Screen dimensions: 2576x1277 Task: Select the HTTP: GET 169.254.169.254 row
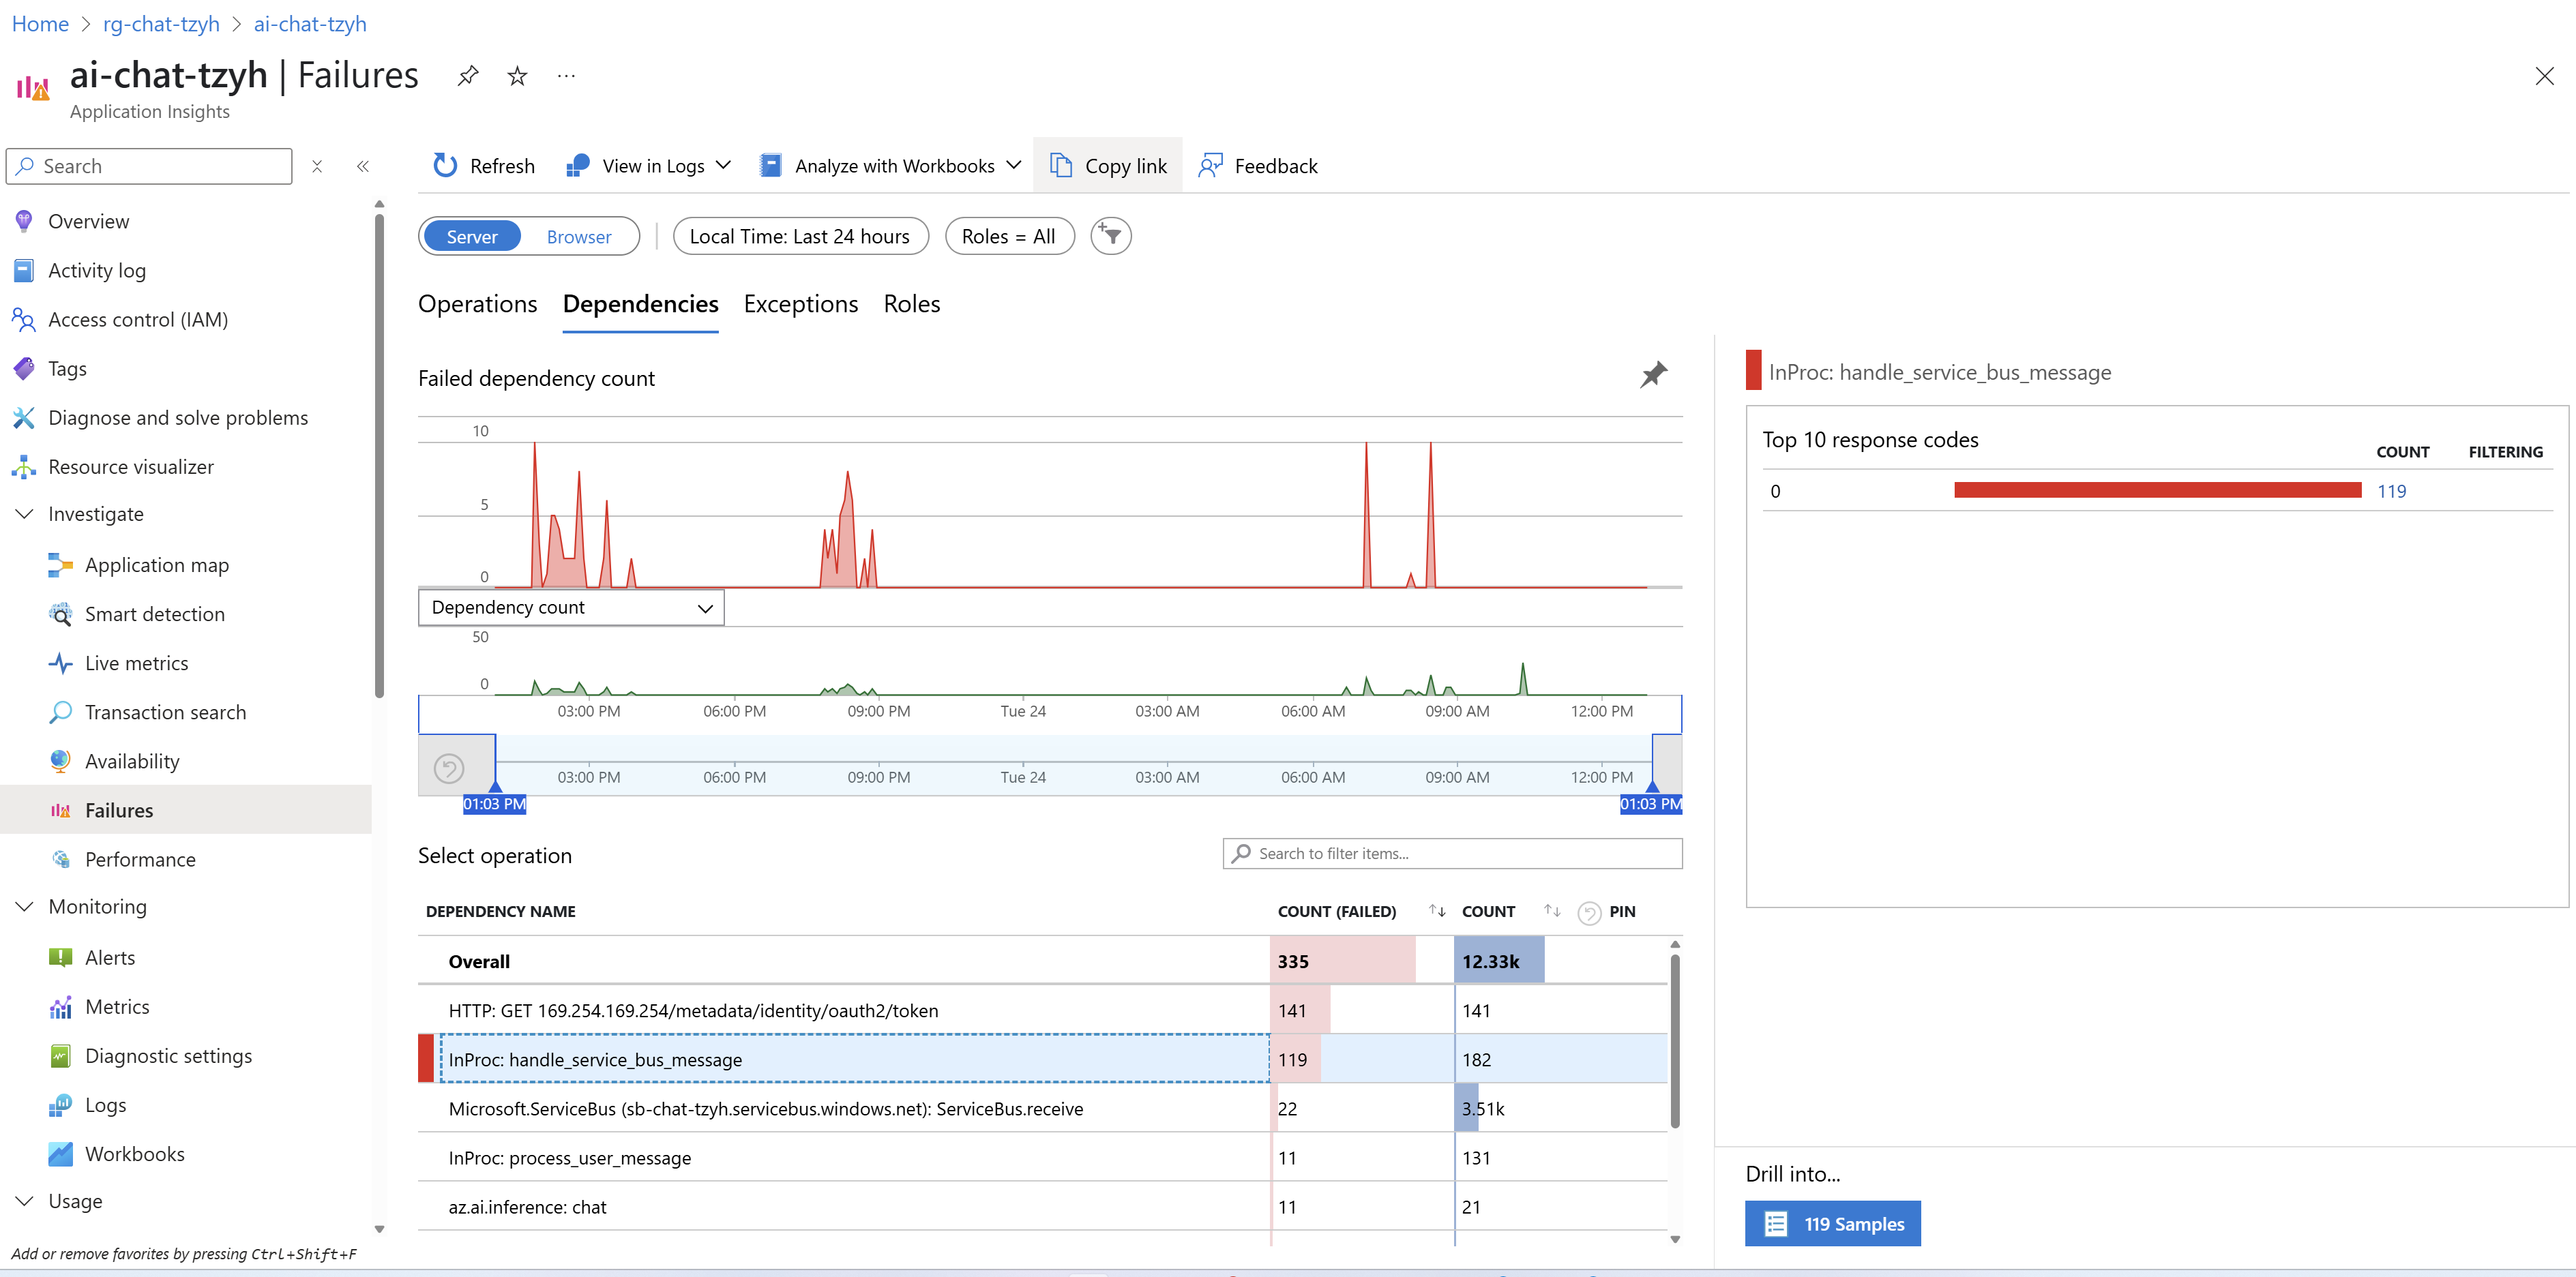point(1043,1010)
